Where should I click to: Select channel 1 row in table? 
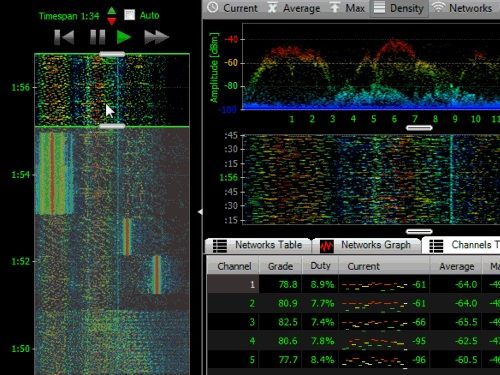(x=353, y=284)
